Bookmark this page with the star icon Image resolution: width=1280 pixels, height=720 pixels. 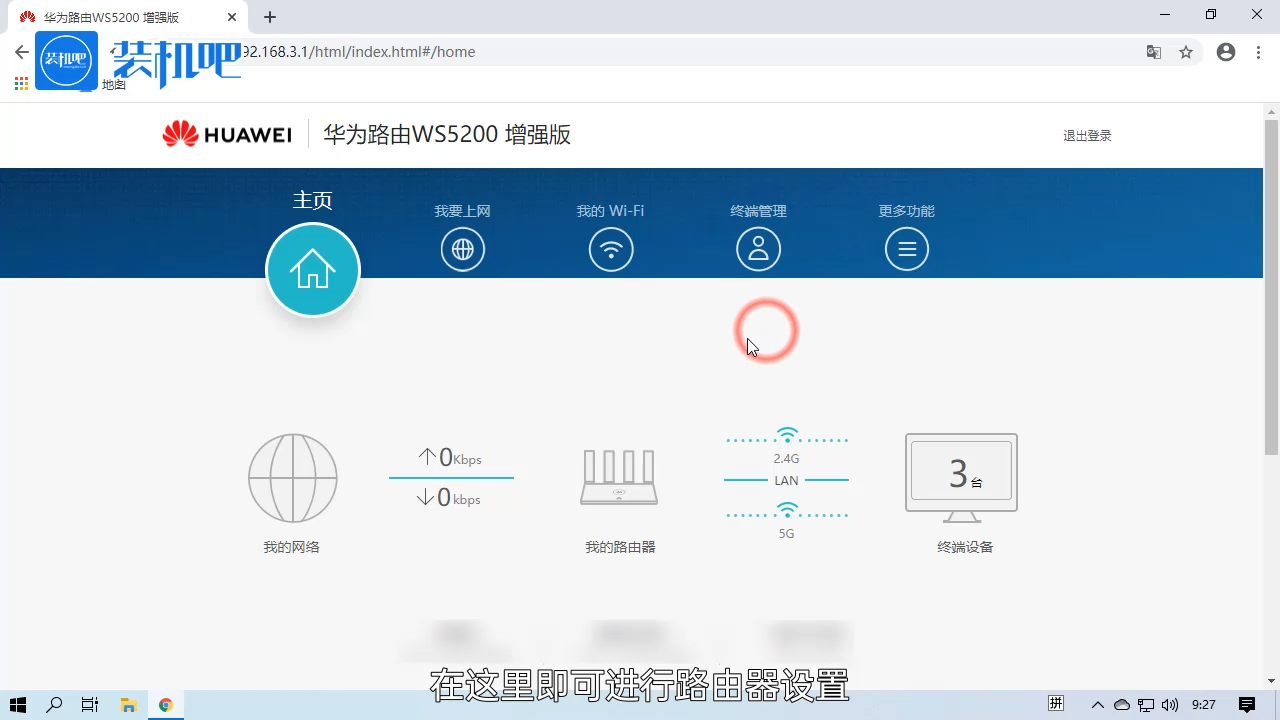[1186, 52]
